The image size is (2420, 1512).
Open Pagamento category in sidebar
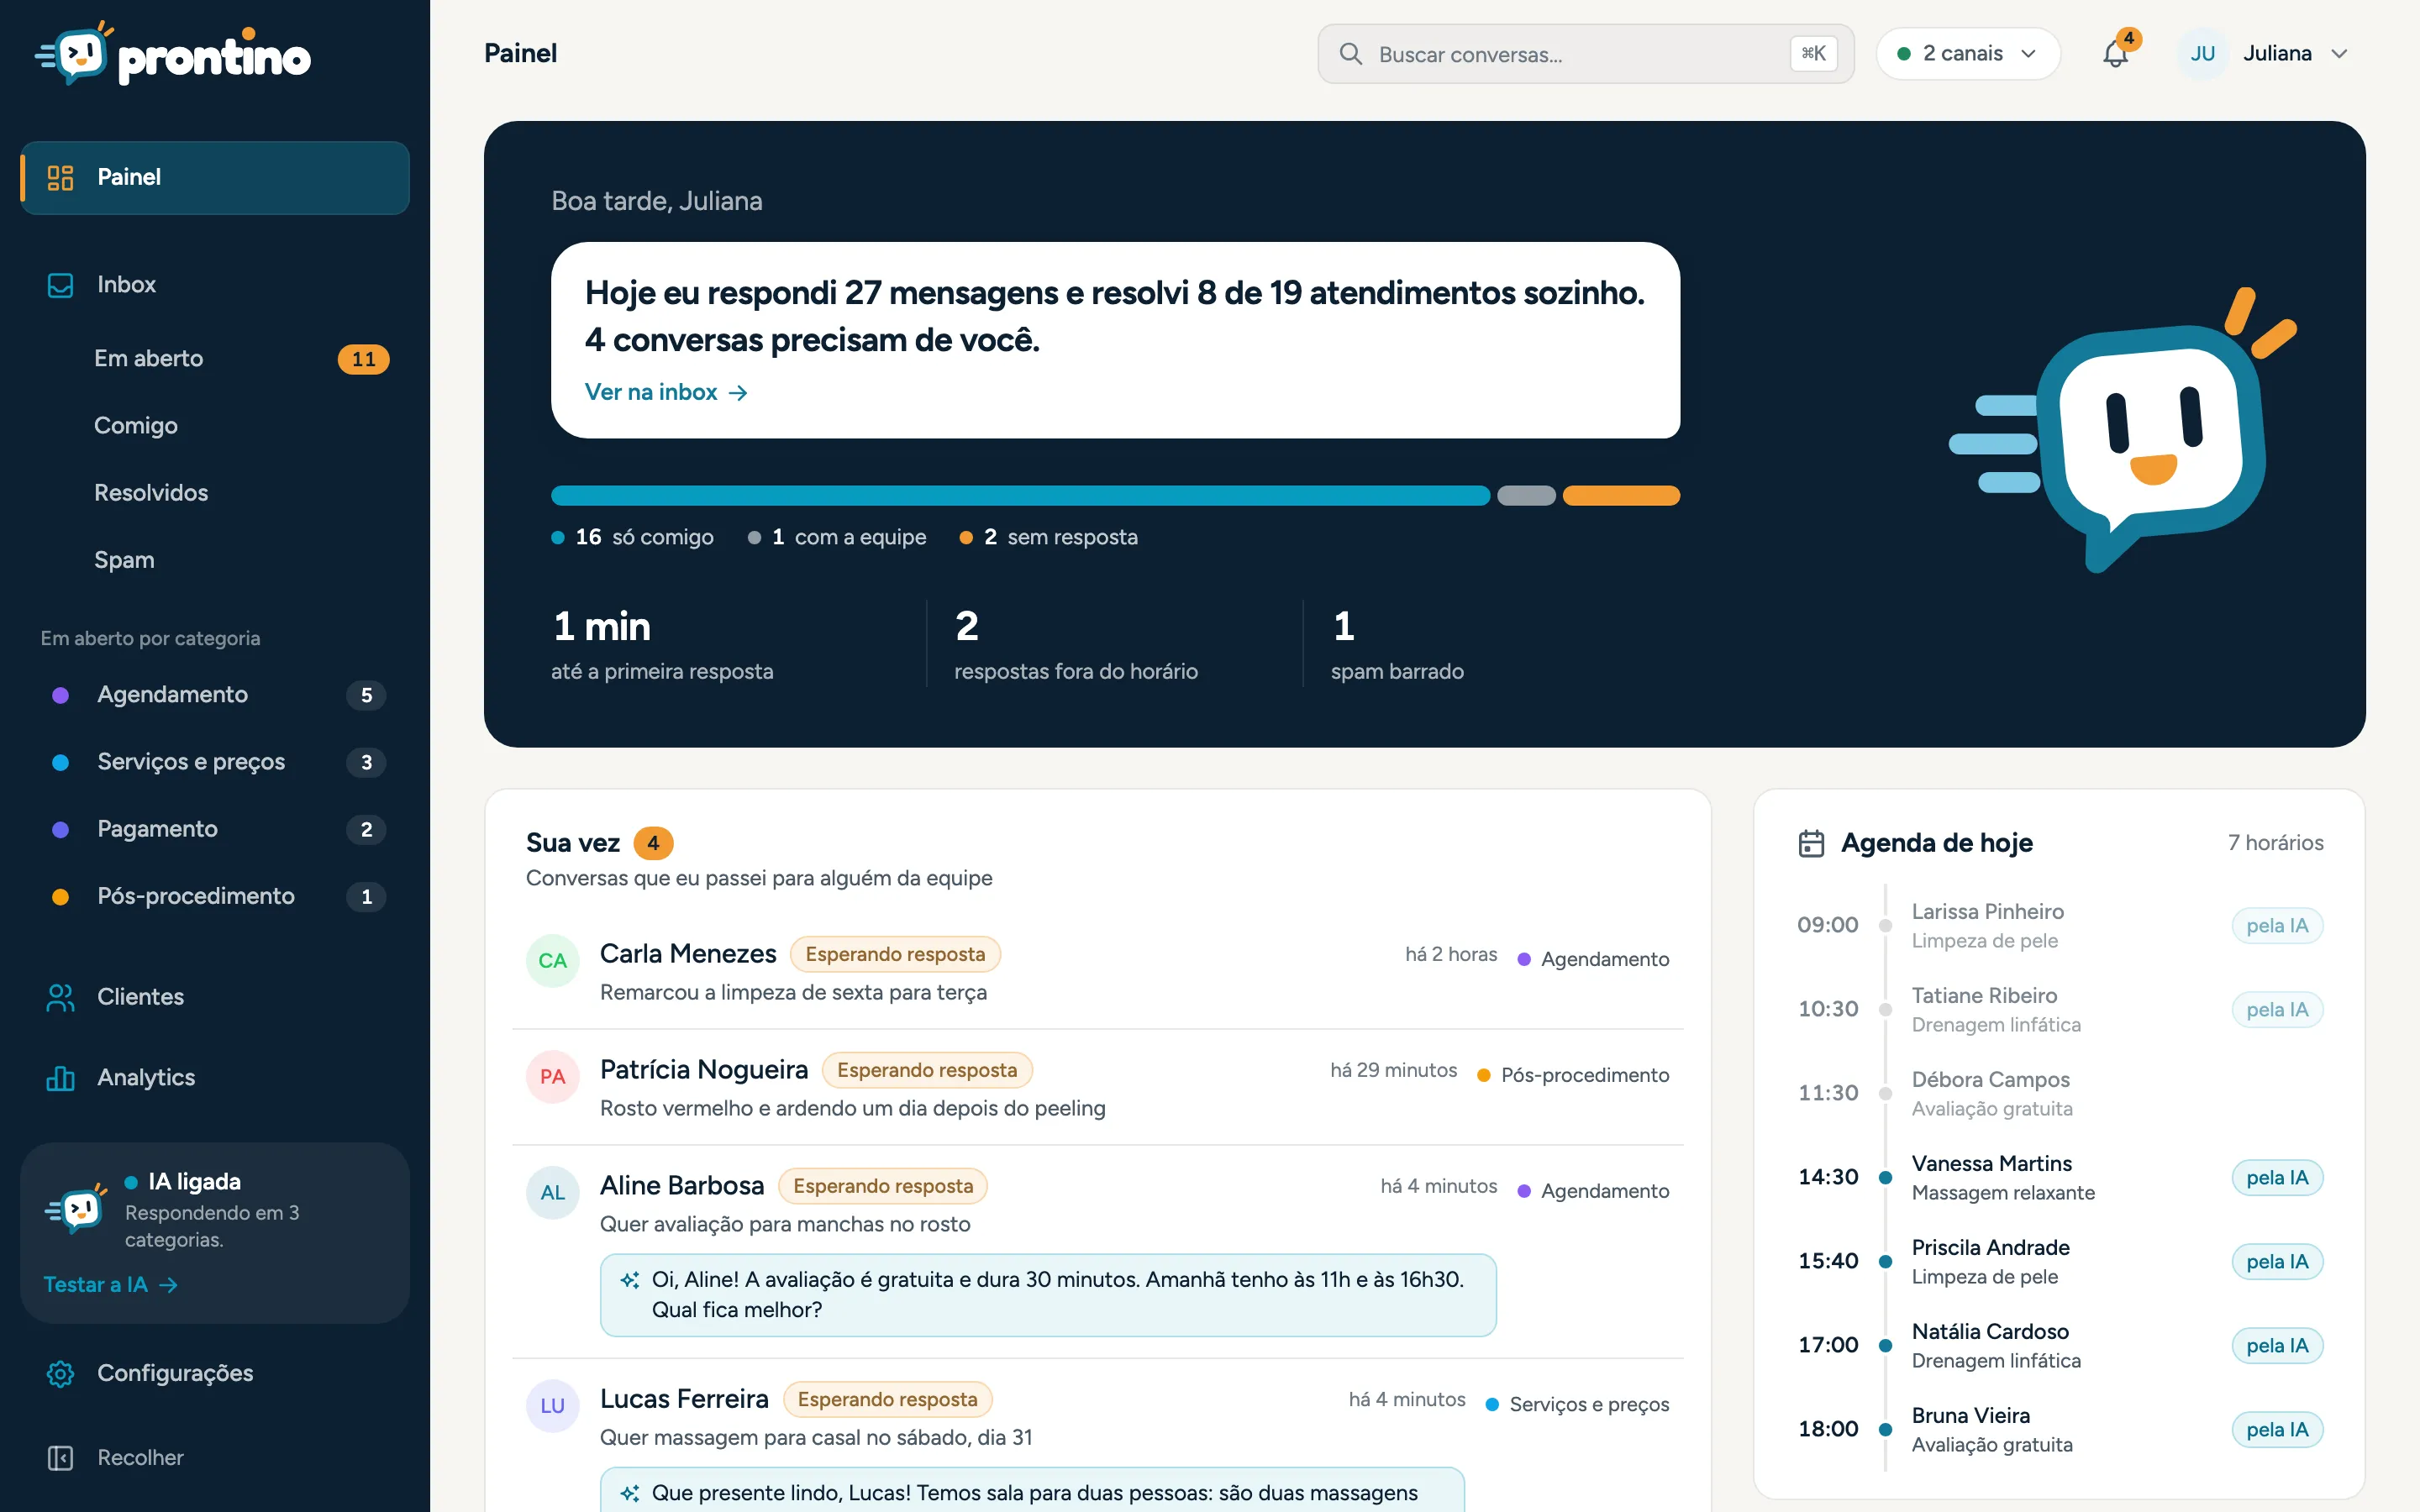[215, 829]
